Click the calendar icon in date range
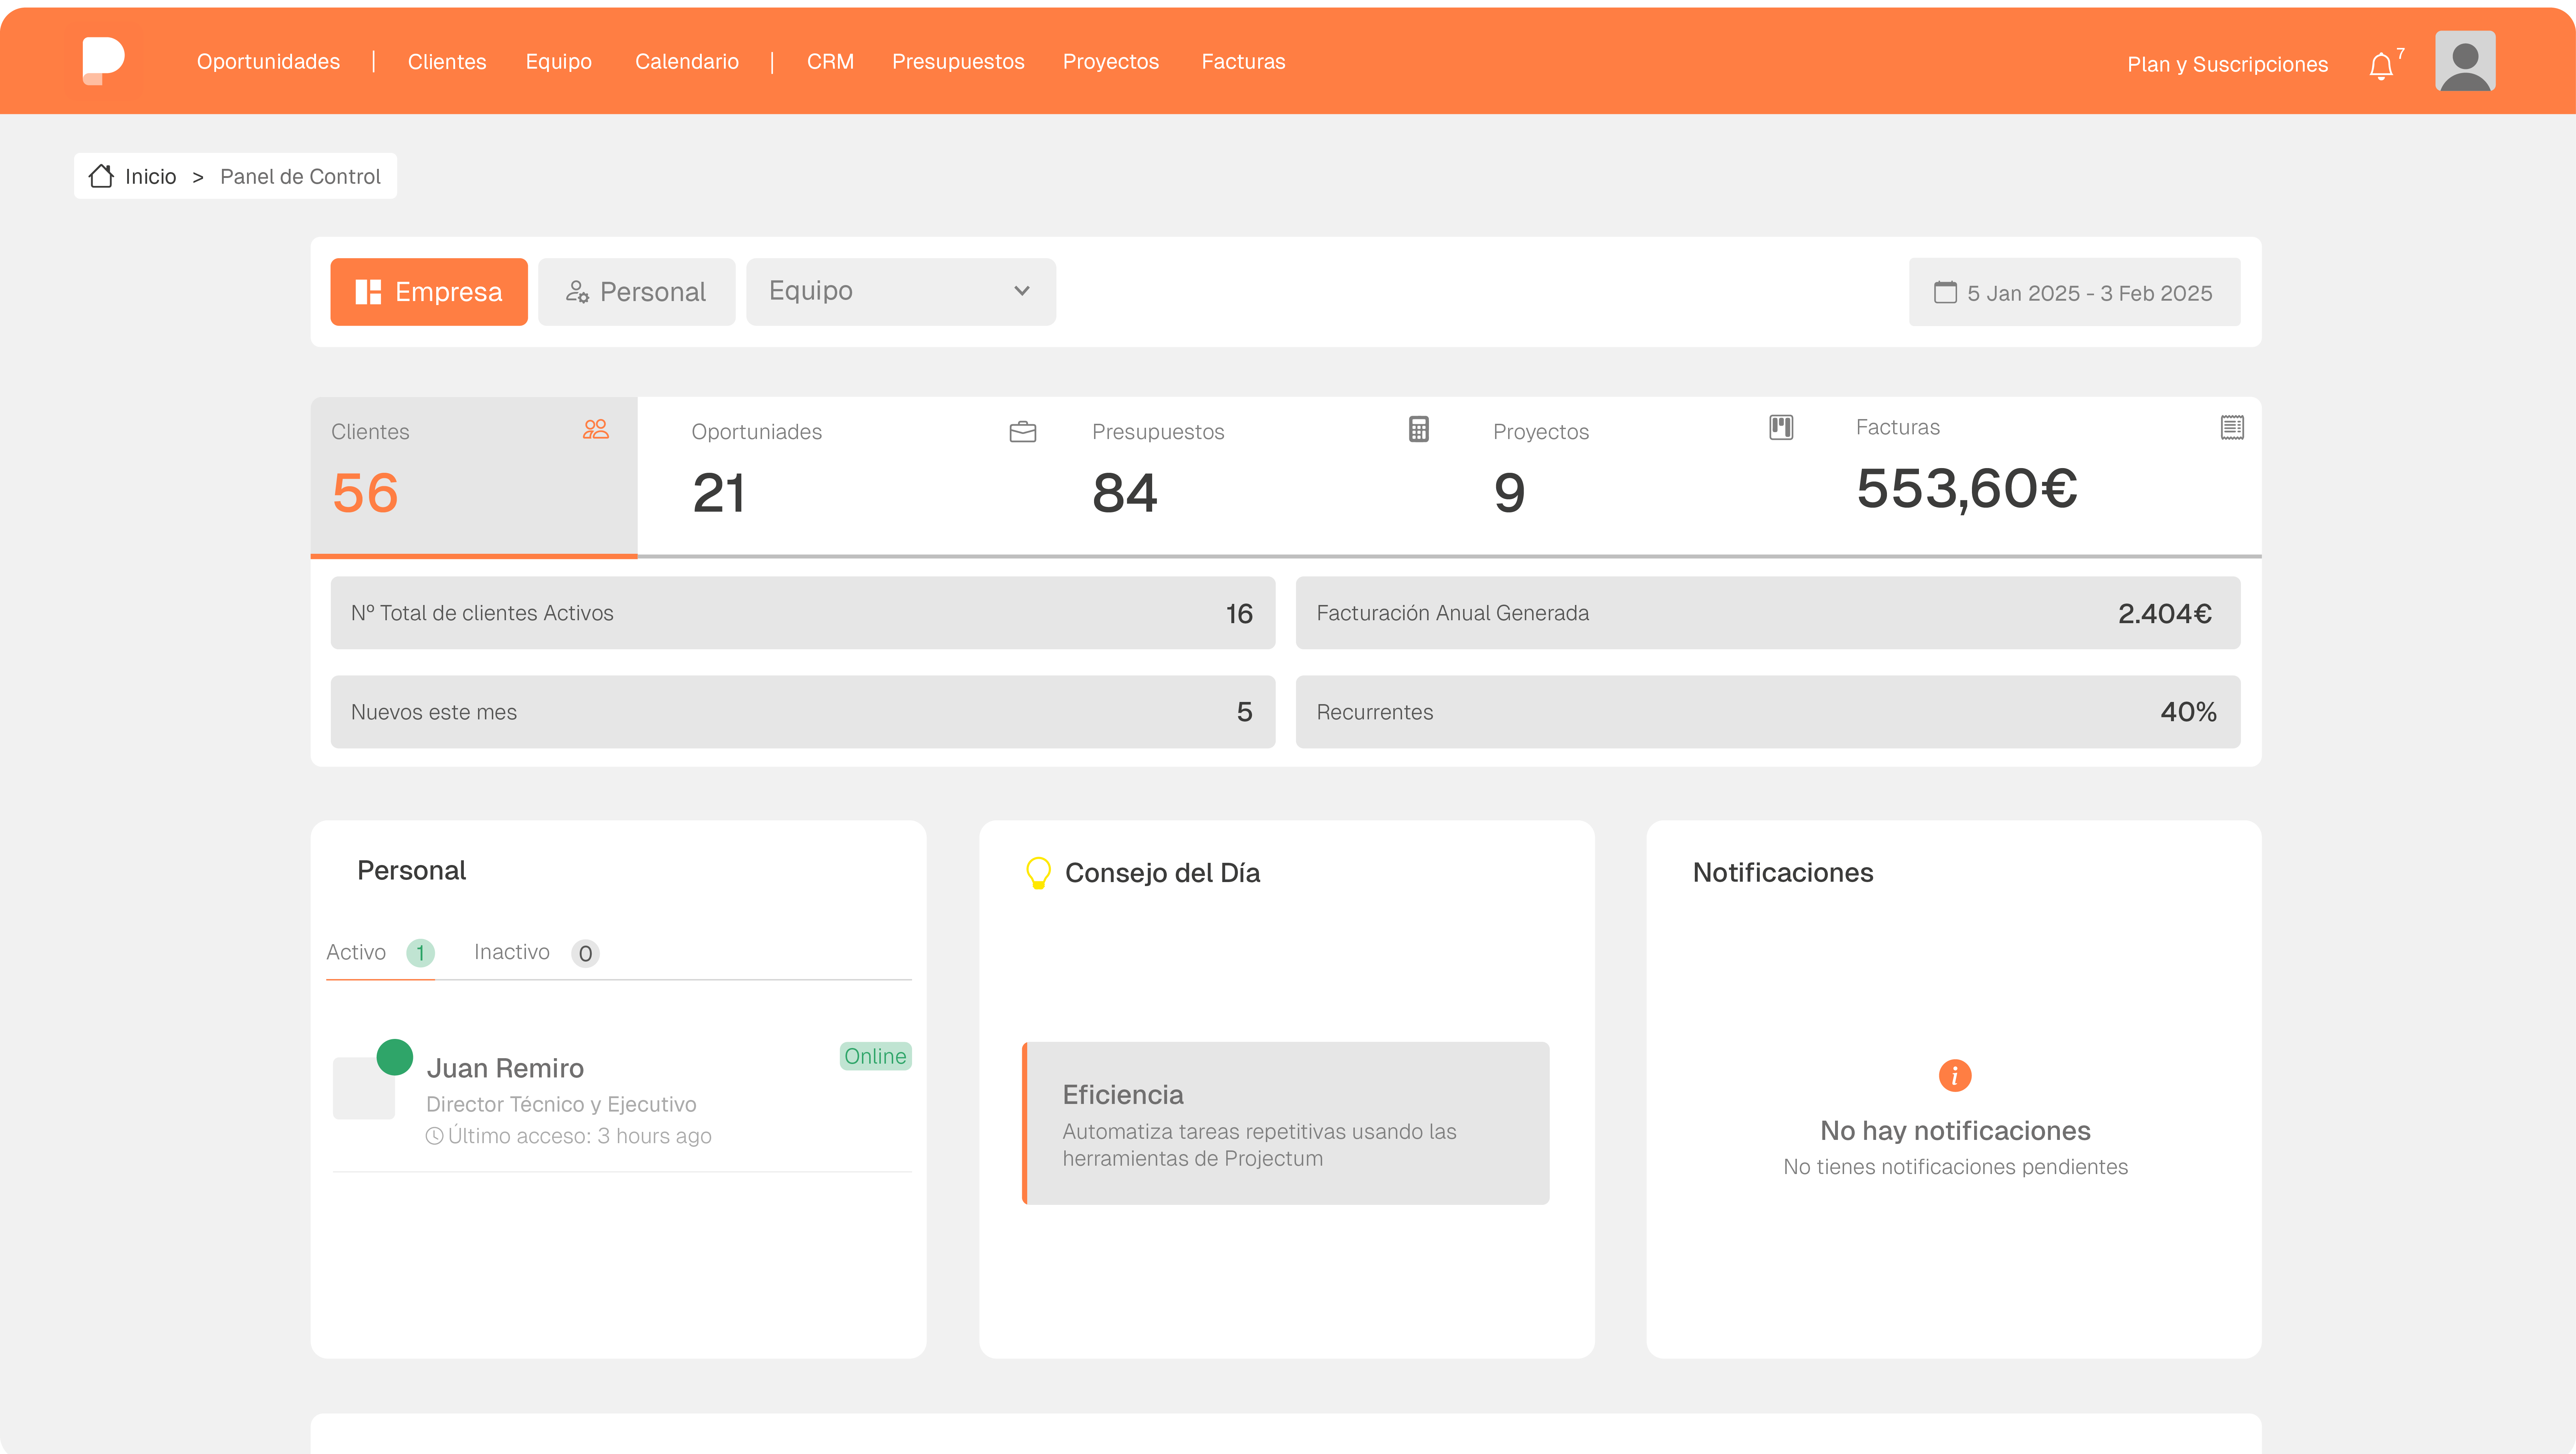 point(1945,292)
